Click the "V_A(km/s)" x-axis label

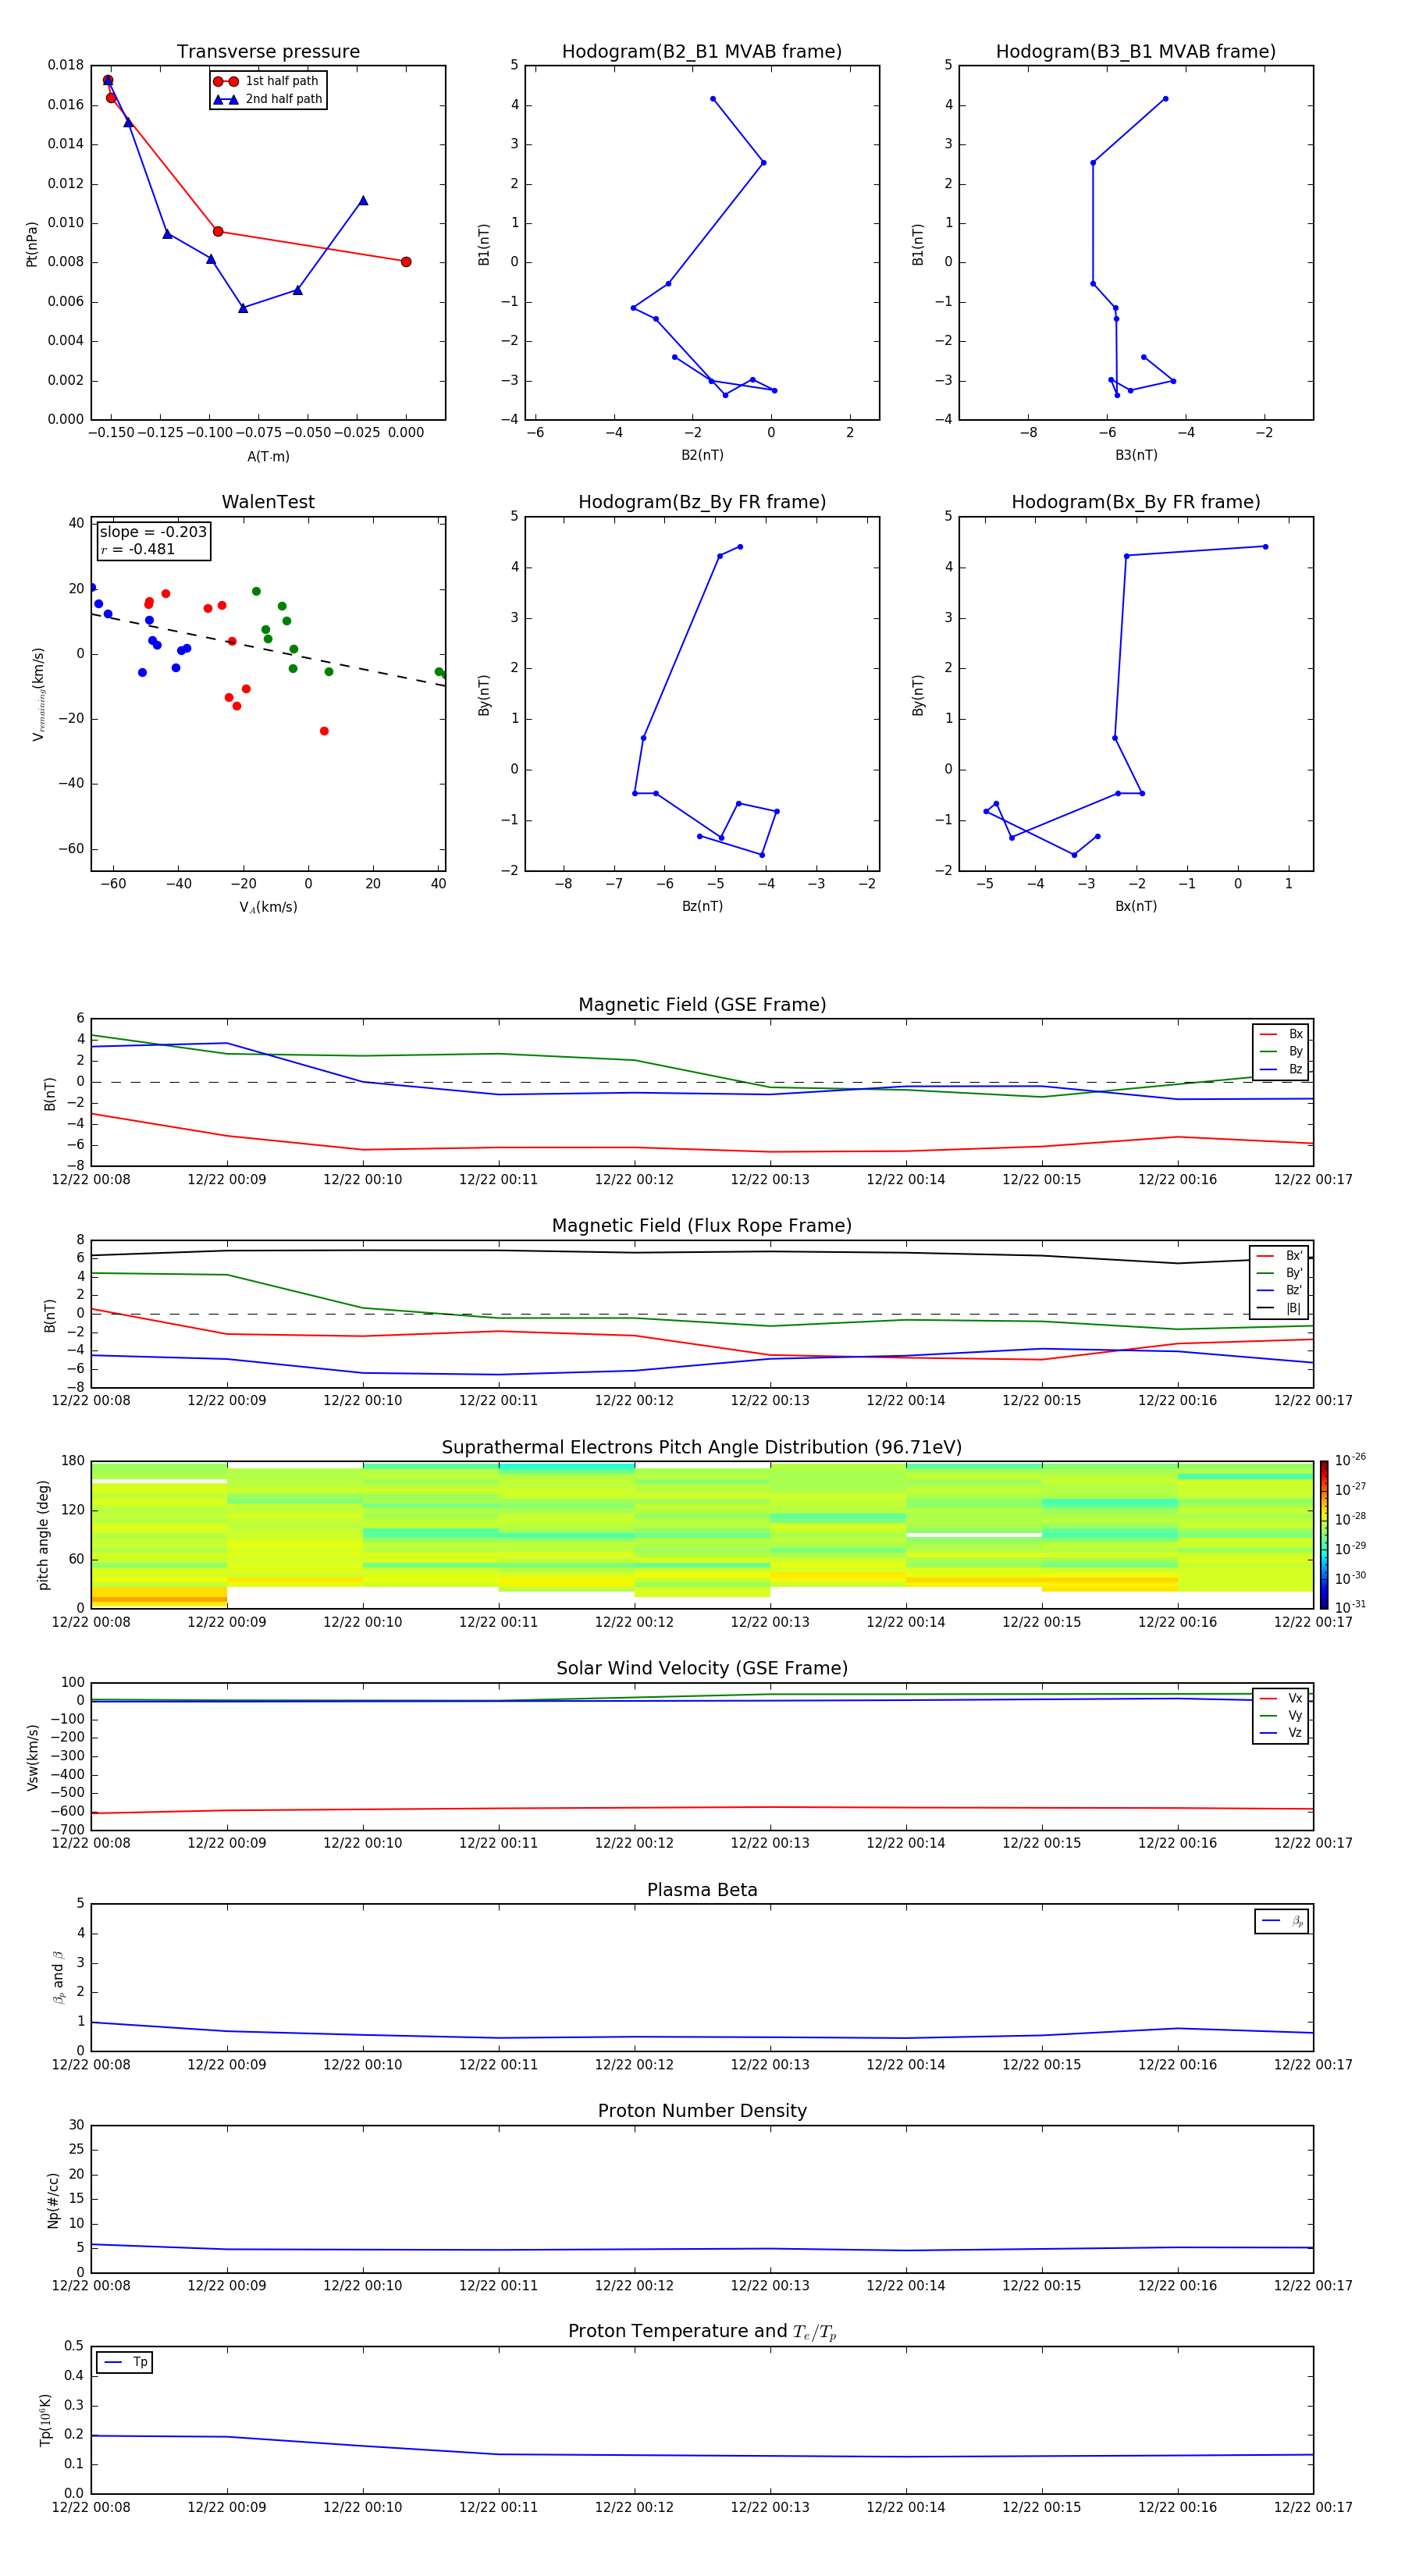click(268, 907)
